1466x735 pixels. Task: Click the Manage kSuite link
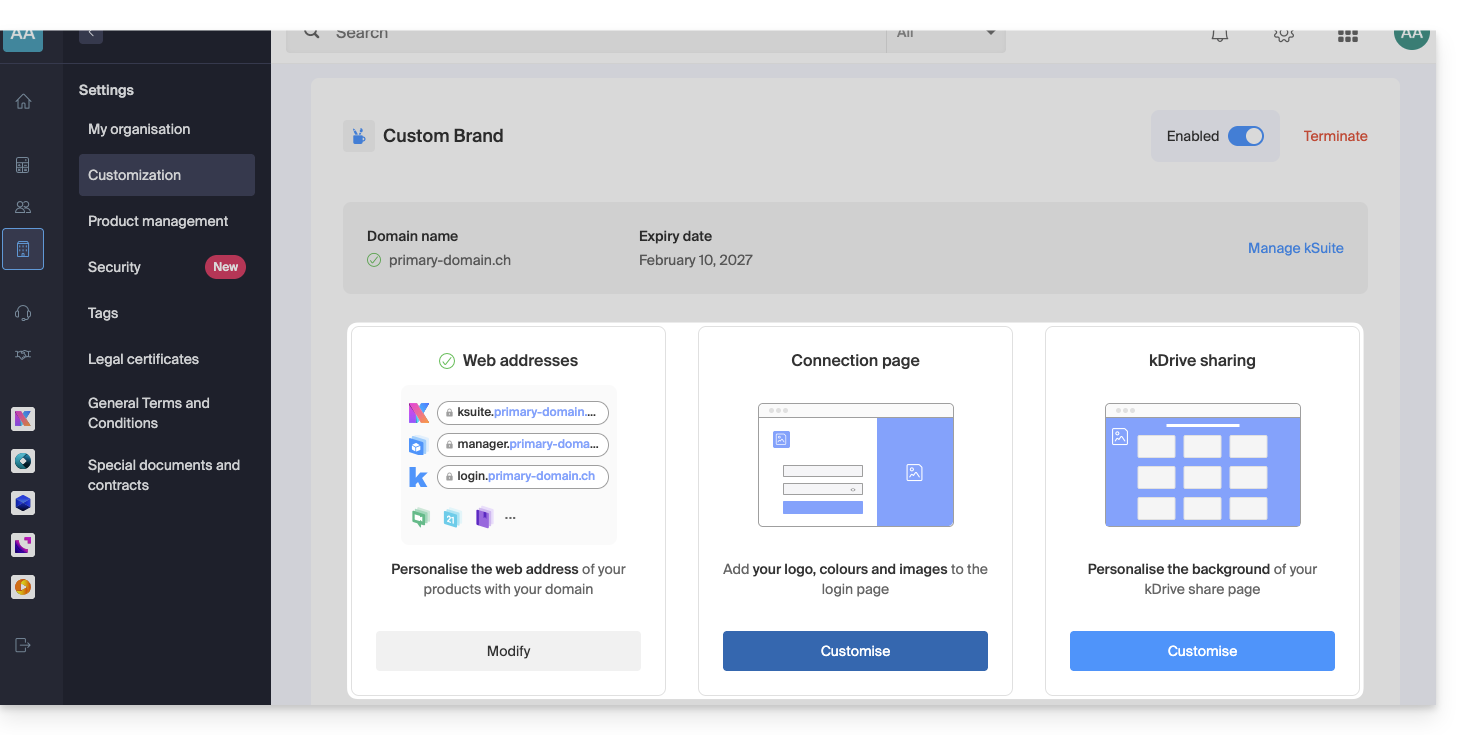1295,248
